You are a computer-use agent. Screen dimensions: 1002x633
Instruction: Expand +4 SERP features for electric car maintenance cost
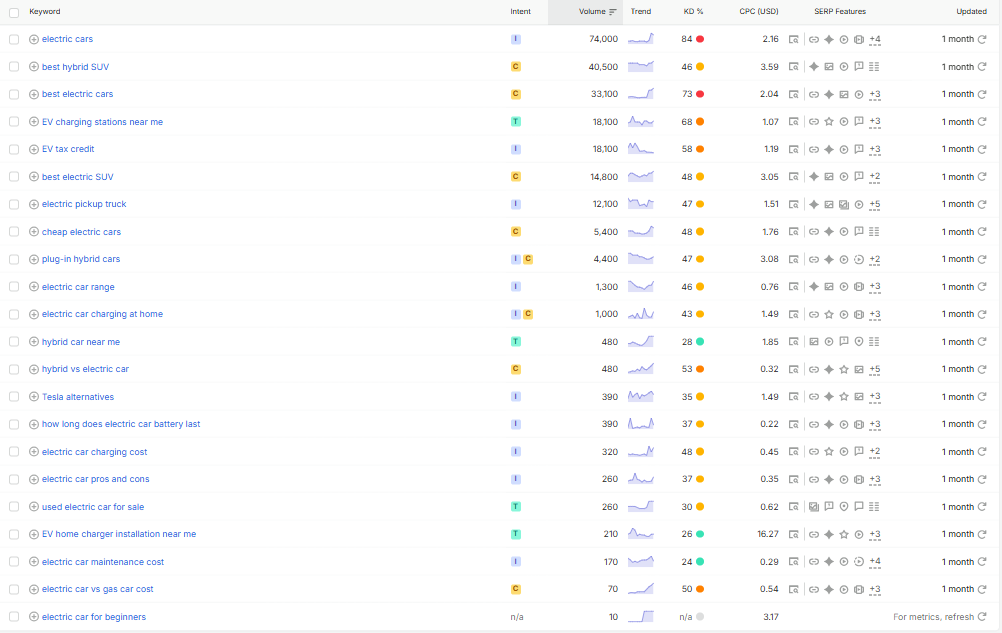coord(875,562)
